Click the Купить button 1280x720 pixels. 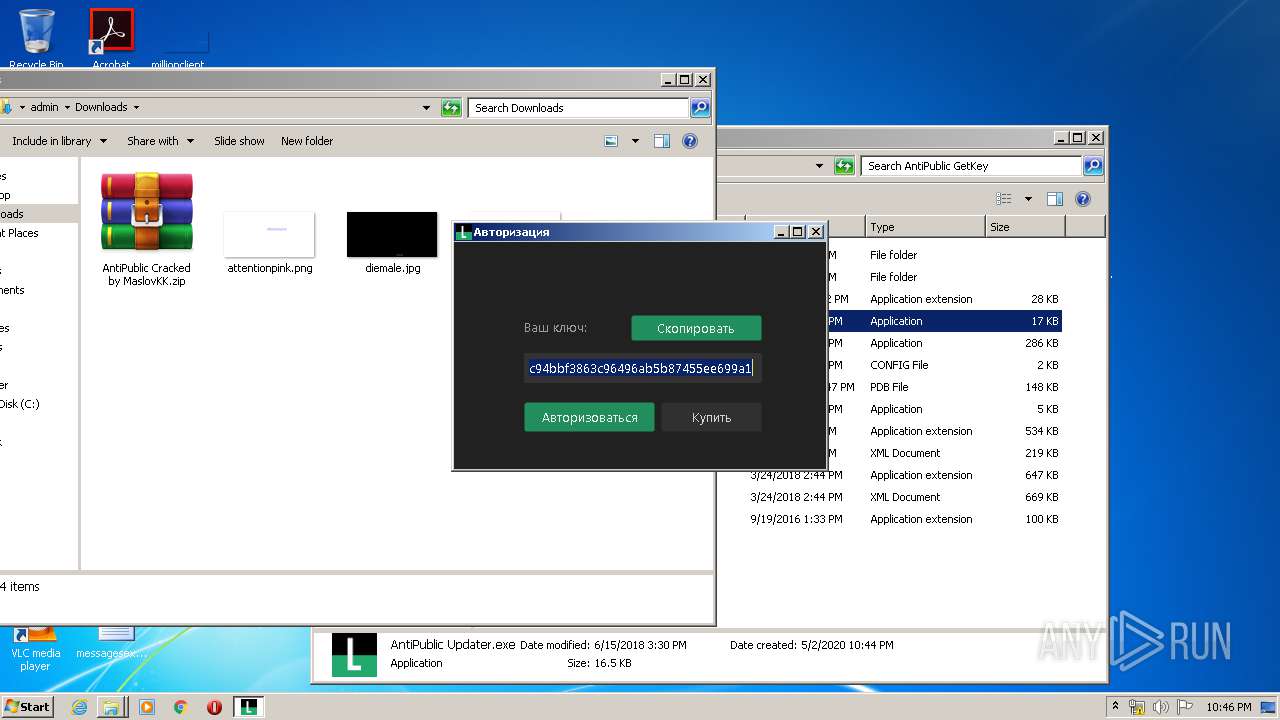tap(711, 417)
